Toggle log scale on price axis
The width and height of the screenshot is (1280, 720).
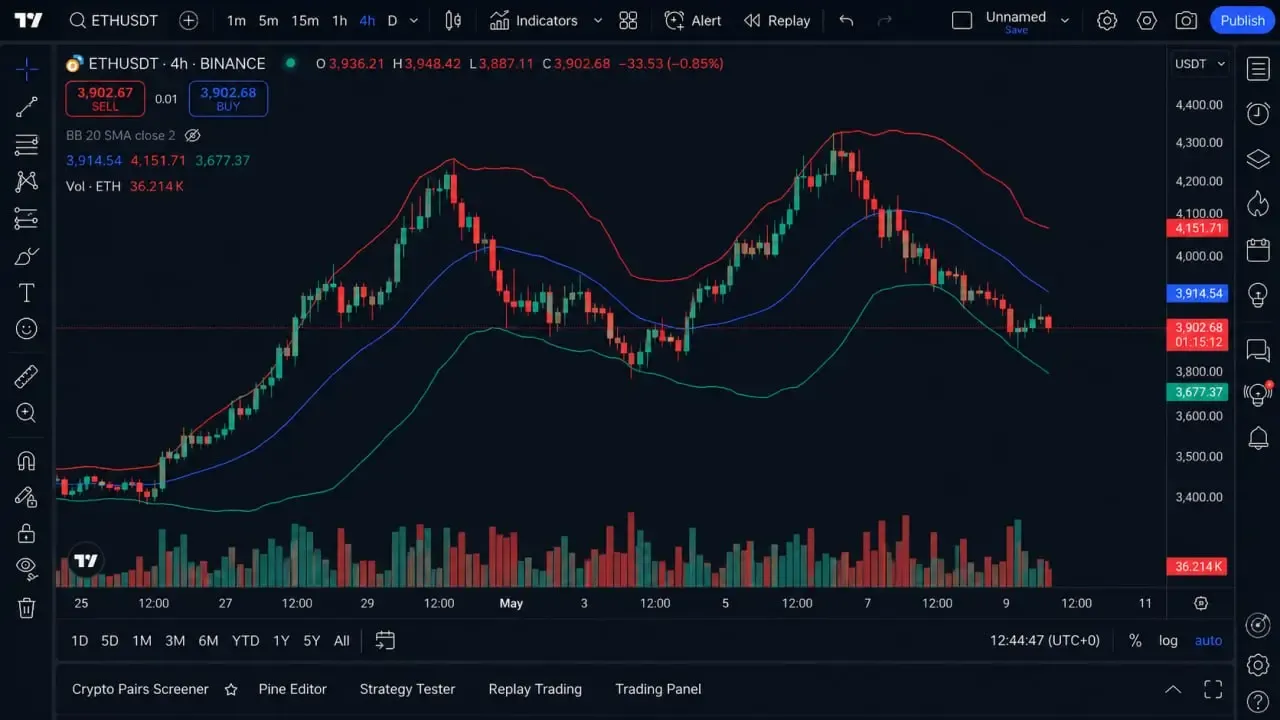[x=1168, y=640]
